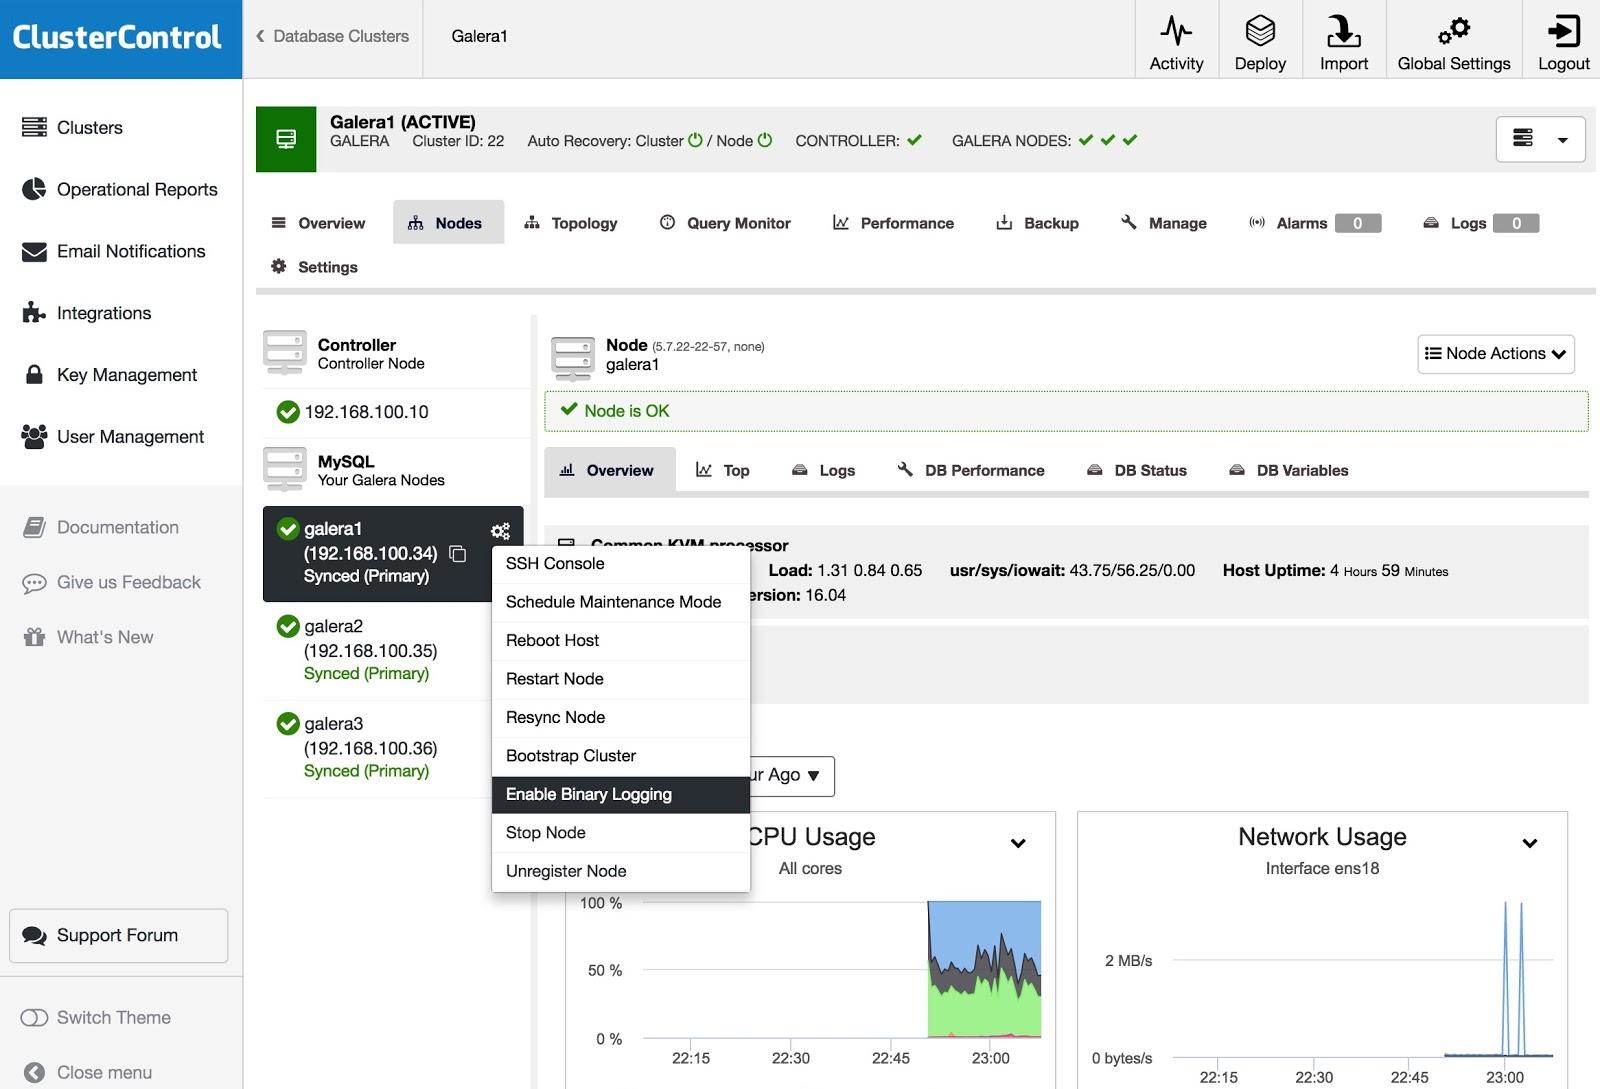Click galera1 node gears icon
This screenshot has width=1600, height=1089.
click(500, 531)
